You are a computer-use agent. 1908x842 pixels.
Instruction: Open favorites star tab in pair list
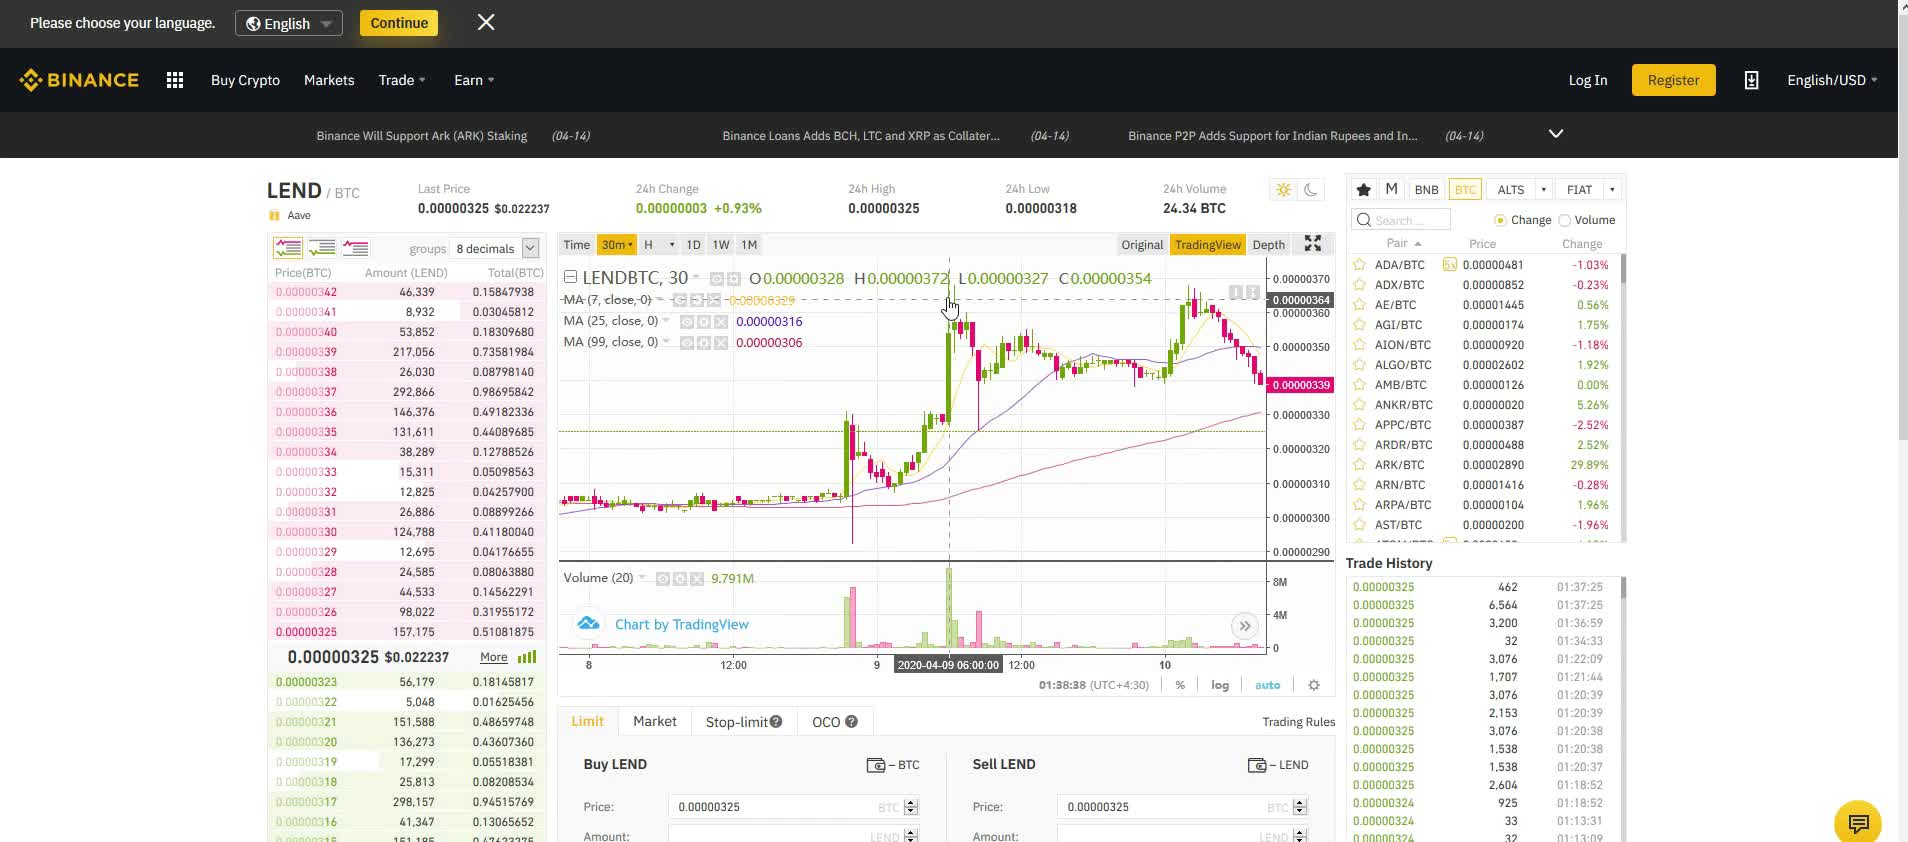point(1363,190)
